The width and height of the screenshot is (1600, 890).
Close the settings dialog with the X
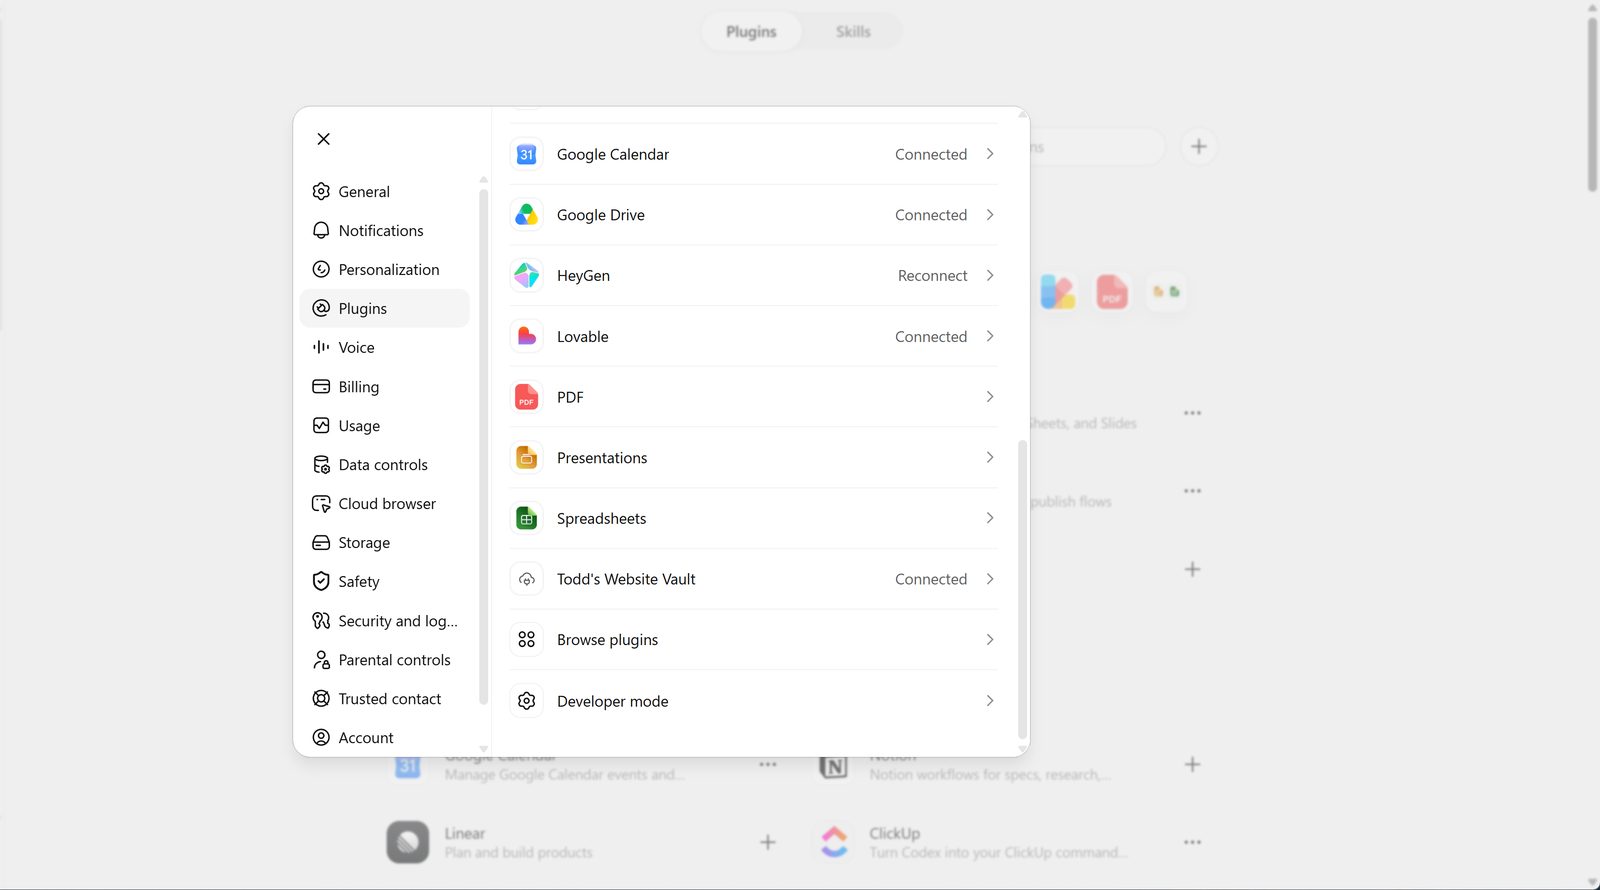(x=323, y=139)
